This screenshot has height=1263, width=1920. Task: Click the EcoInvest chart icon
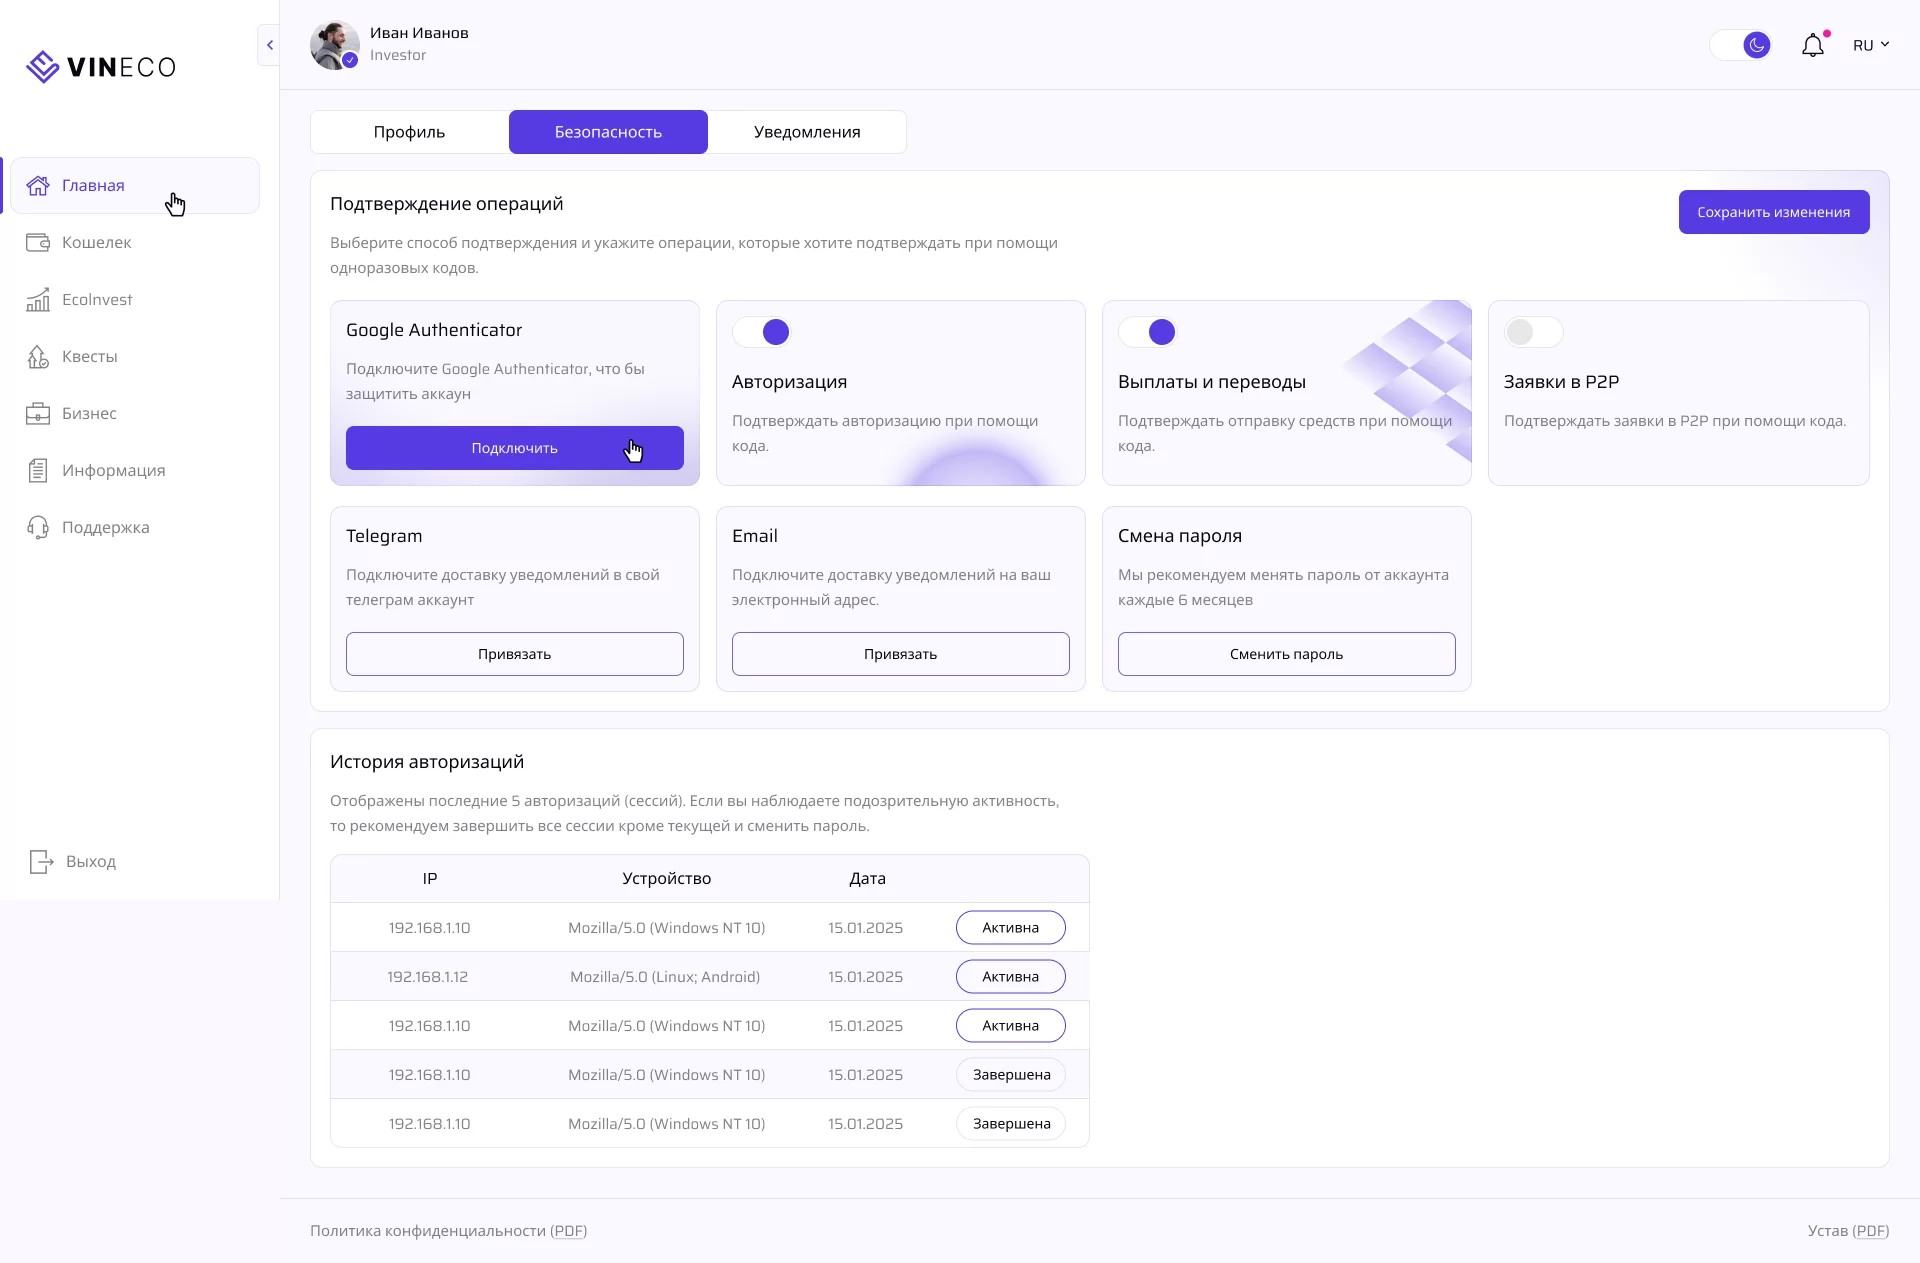38,299
